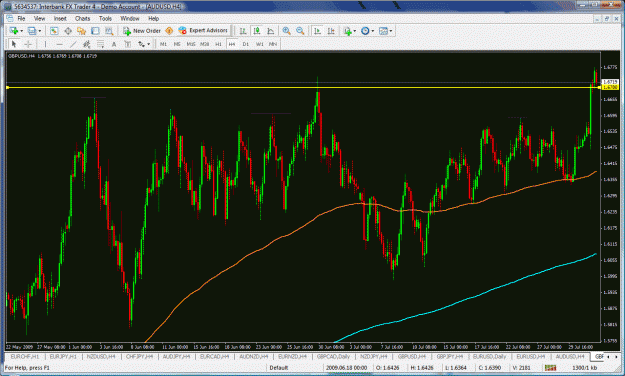Expand the periods dropdown arrow

[x=373, y=31]
